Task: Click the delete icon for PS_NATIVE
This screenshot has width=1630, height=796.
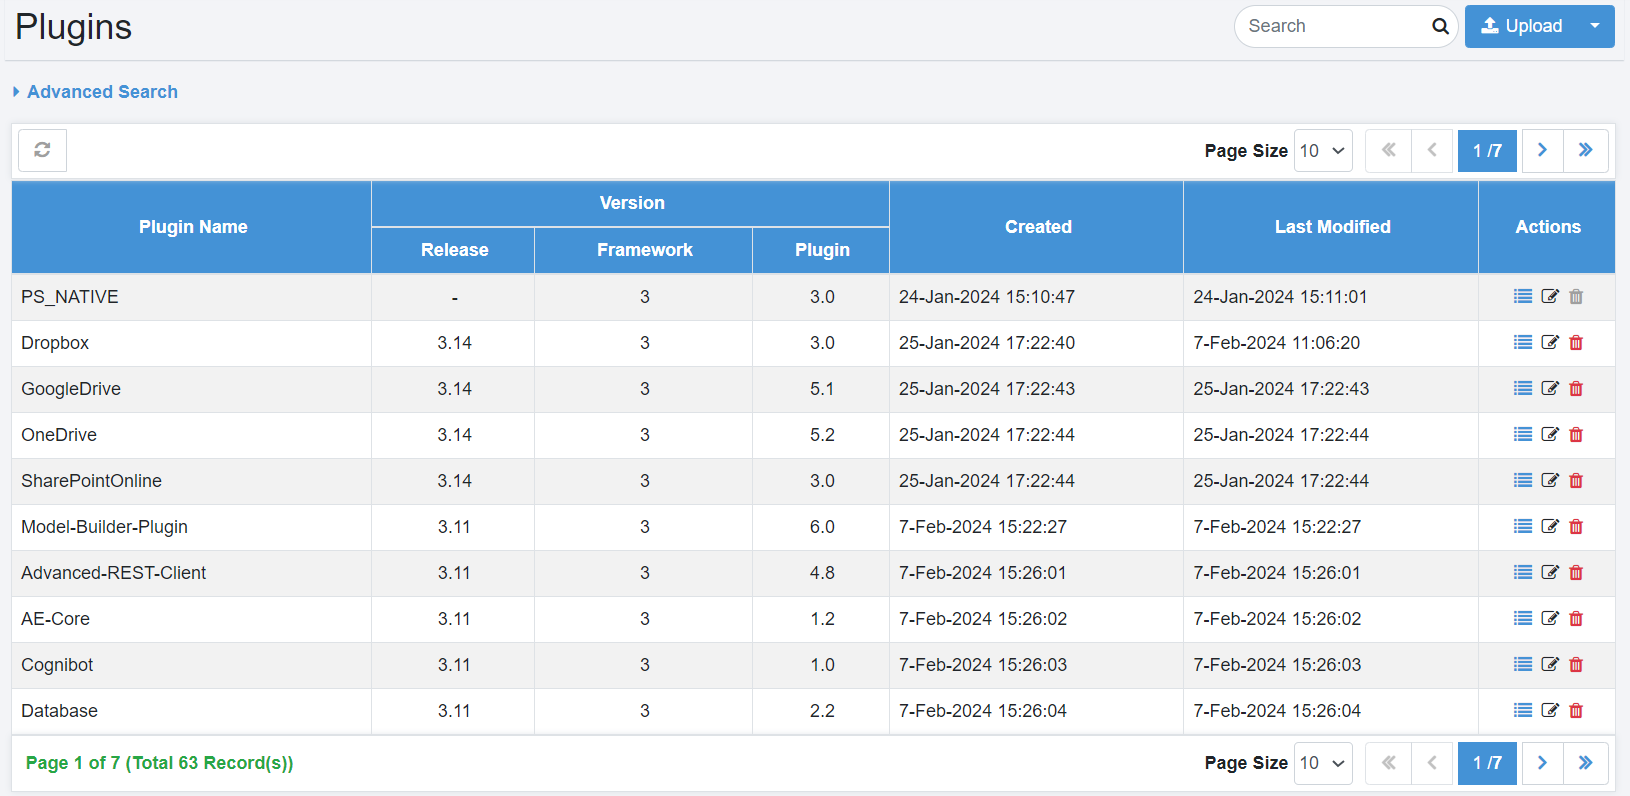Action: (x=1576, y=296)
